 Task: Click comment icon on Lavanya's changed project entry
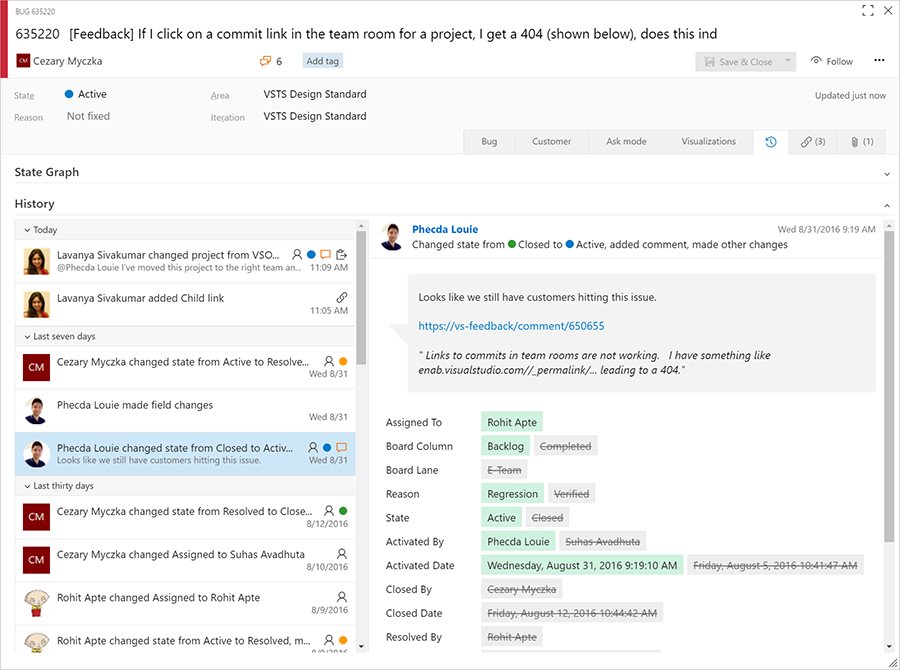pos(325,254)
